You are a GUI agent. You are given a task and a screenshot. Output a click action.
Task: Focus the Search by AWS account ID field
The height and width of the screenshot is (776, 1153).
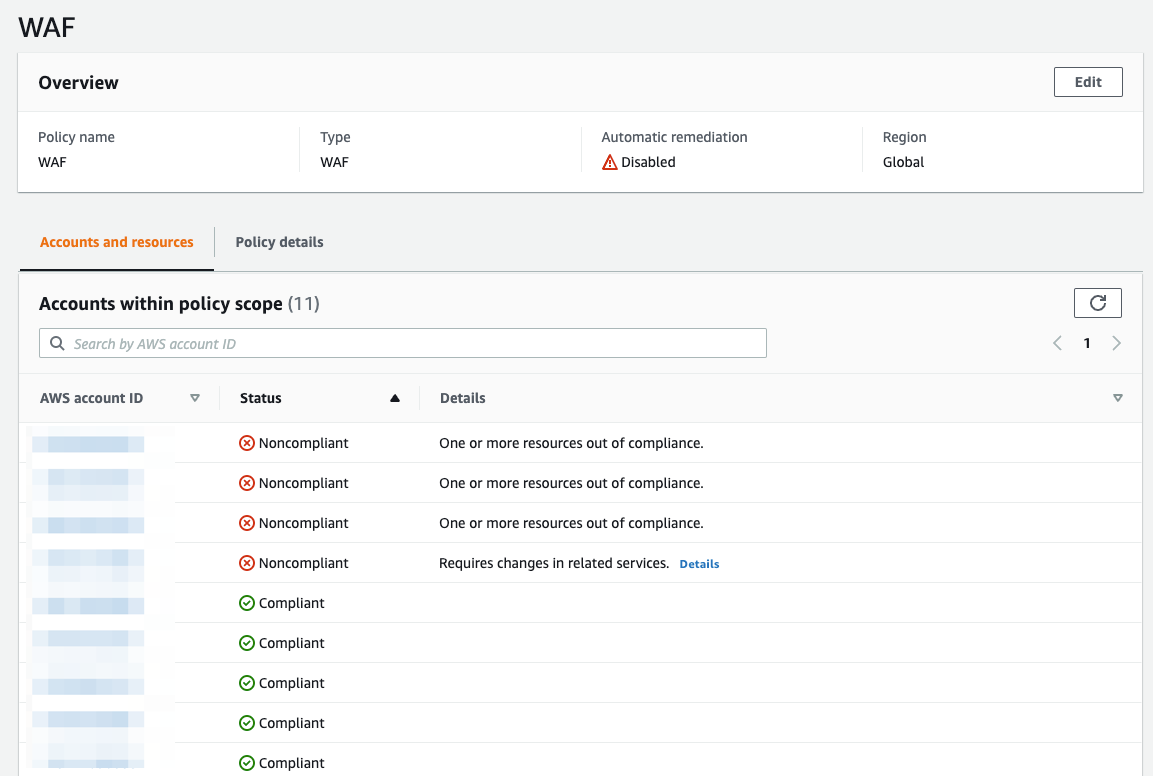(x=402, y=343)
